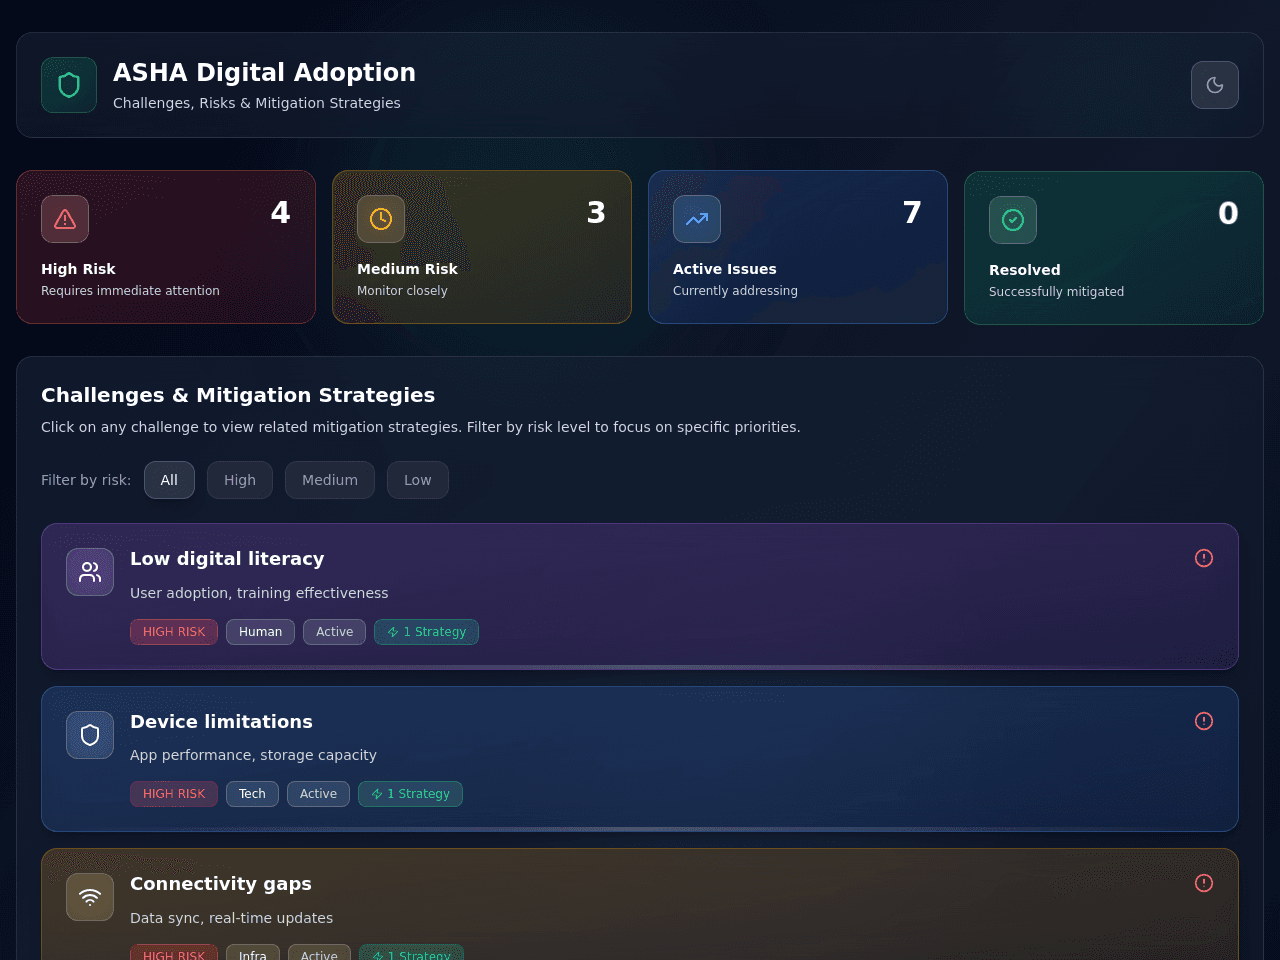Click the Medium Risk count 3
The height and width of the screenshot is (960, 1280).
[x=596, y=213]
